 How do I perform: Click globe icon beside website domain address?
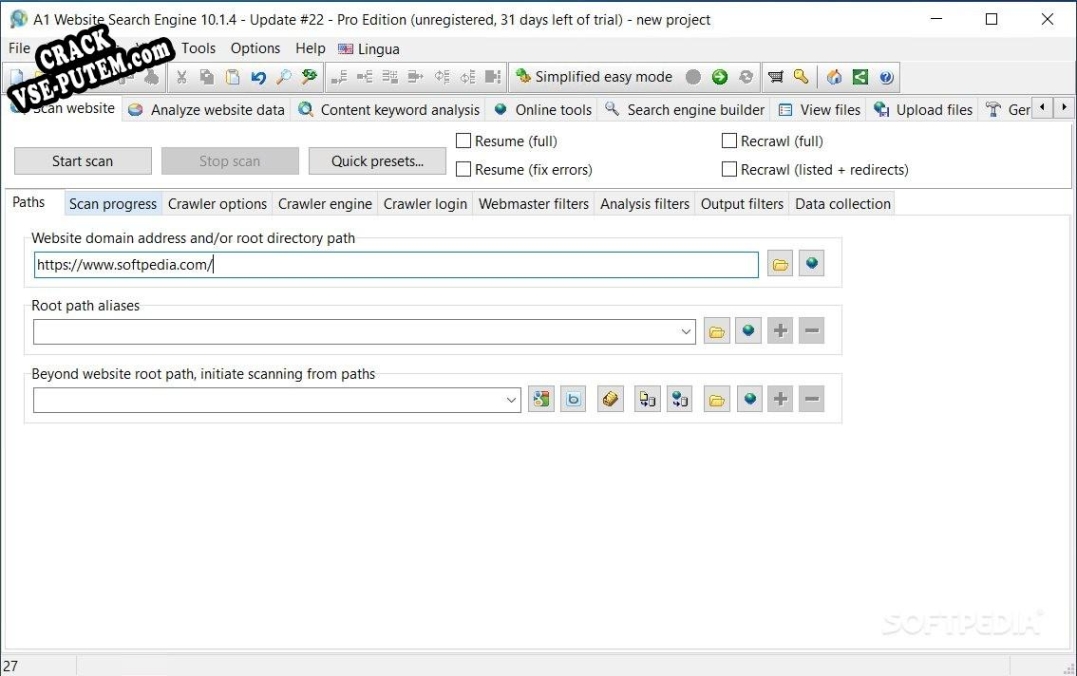[x=811, y=264]
